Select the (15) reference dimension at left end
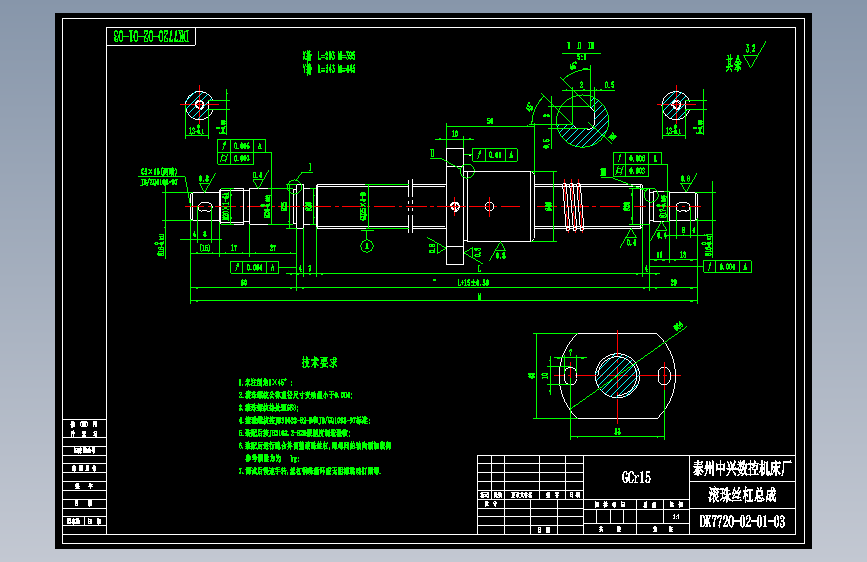Screen dimensions: 867x562 click(x=205, y=248)
